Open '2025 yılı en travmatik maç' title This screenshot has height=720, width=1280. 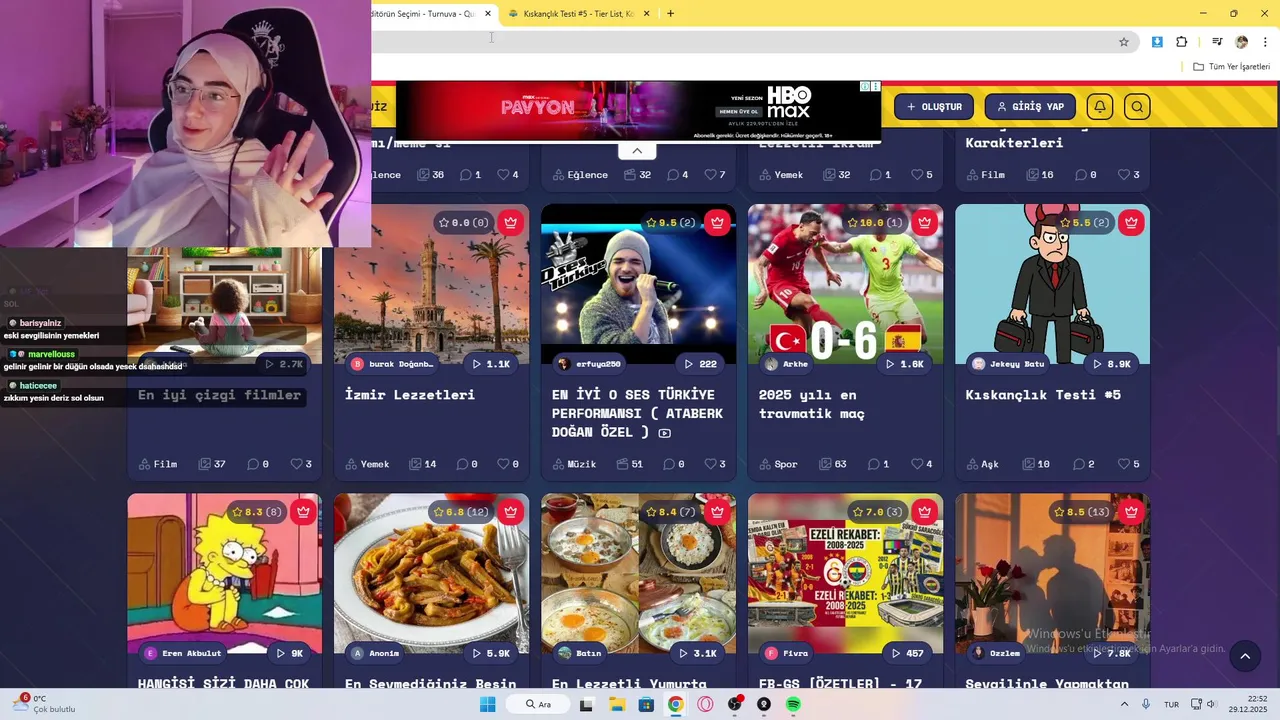[812, 404]
